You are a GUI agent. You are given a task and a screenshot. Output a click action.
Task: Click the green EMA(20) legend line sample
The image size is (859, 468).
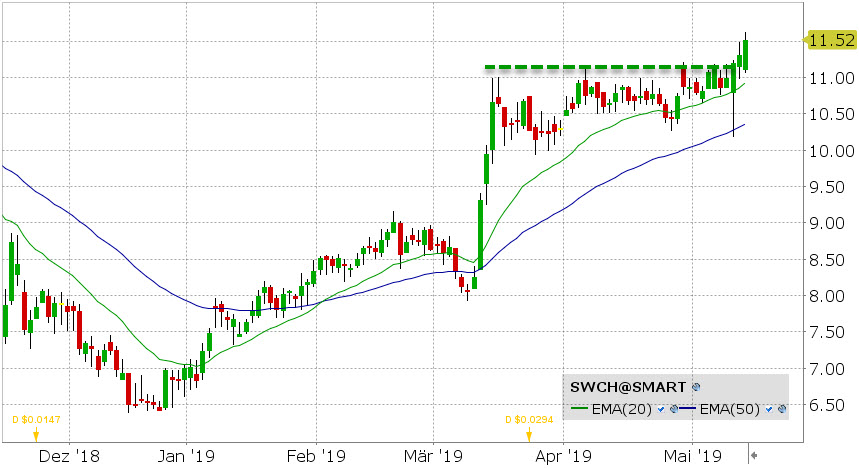pyautogui.click(x=579, y=408)
